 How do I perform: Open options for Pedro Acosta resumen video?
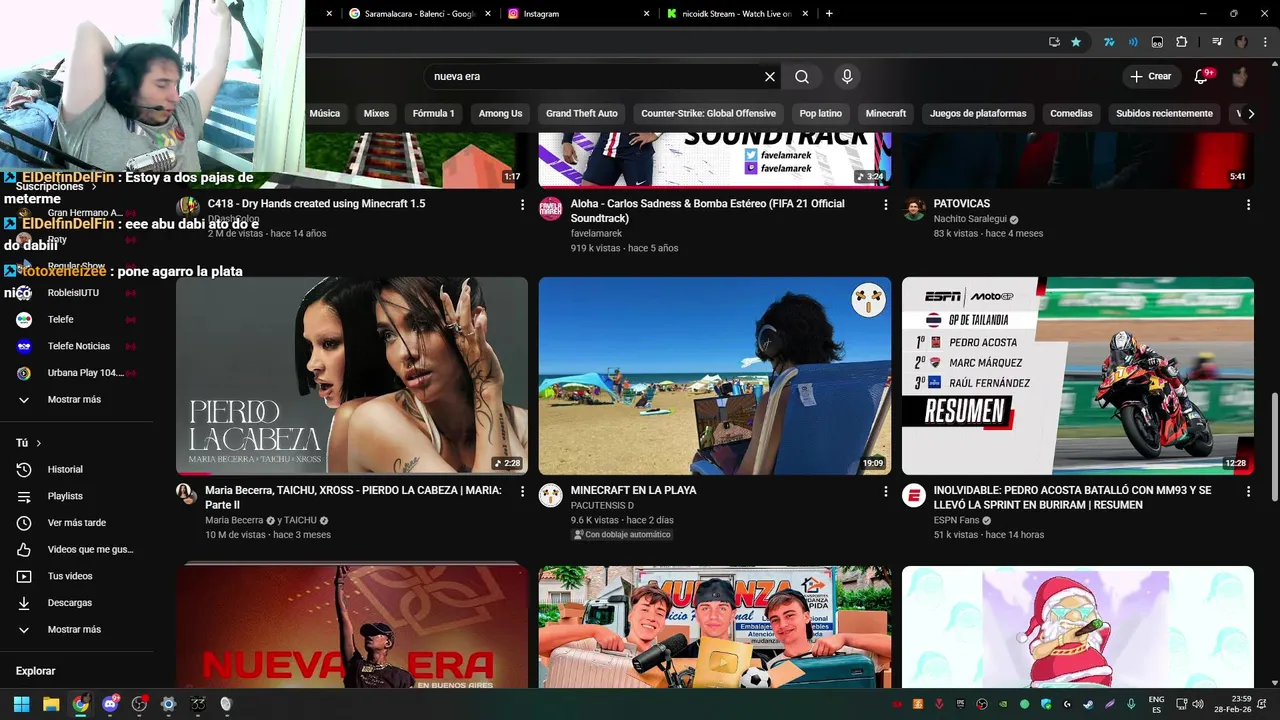[1248, 492]
